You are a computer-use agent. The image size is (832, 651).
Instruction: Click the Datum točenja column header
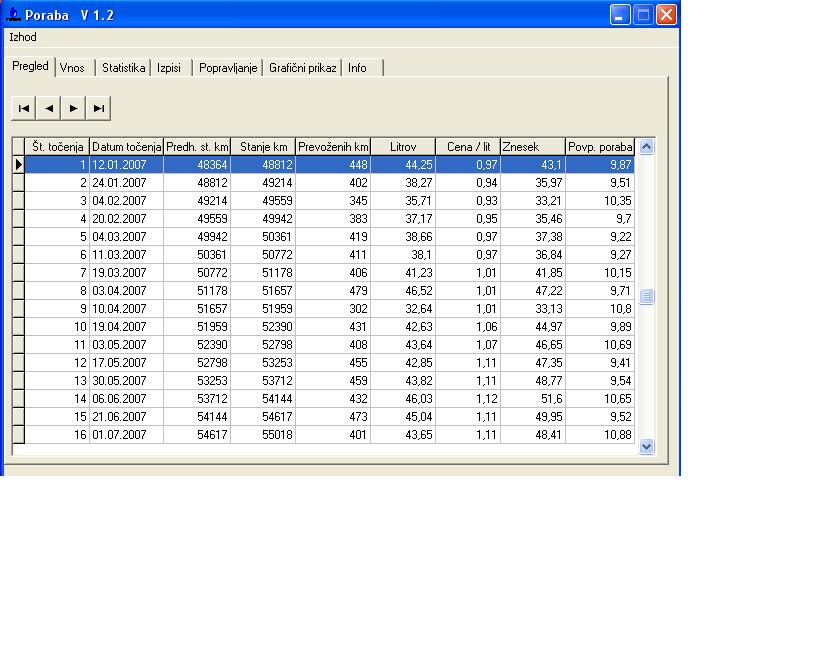[x=126, y=147]
